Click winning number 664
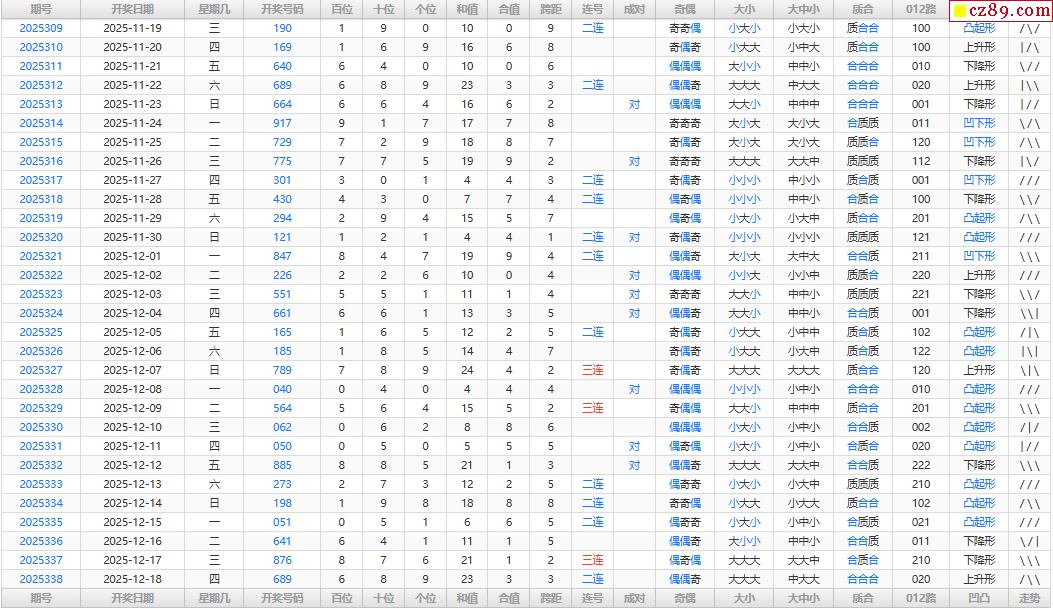The height and width of the screenshot is (609, 1053). click(283, 104)
